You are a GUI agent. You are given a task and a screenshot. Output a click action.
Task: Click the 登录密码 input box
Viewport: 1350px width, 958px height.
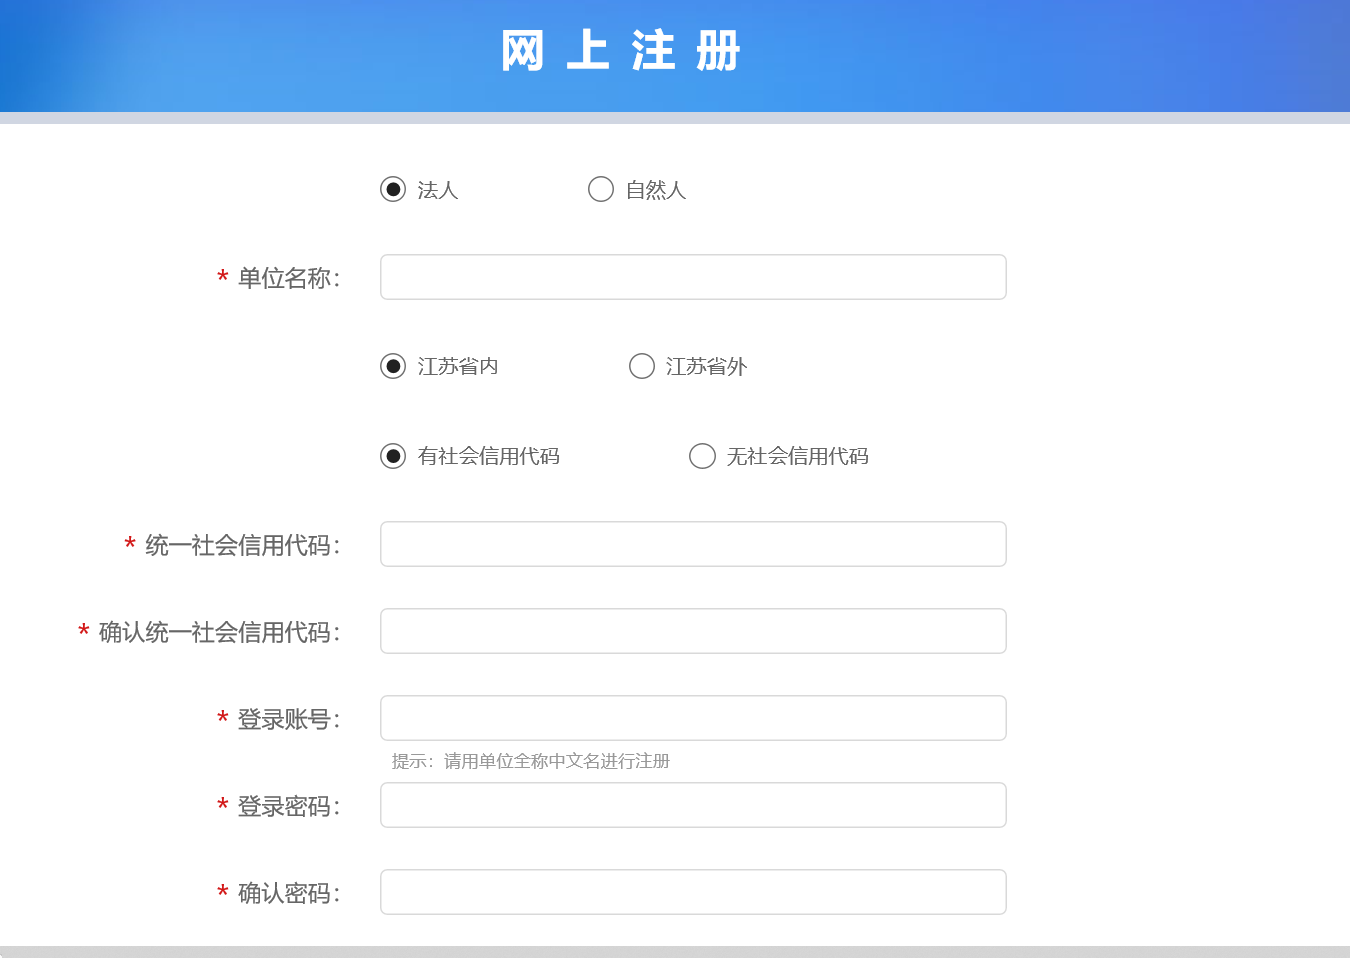point(693,805)
